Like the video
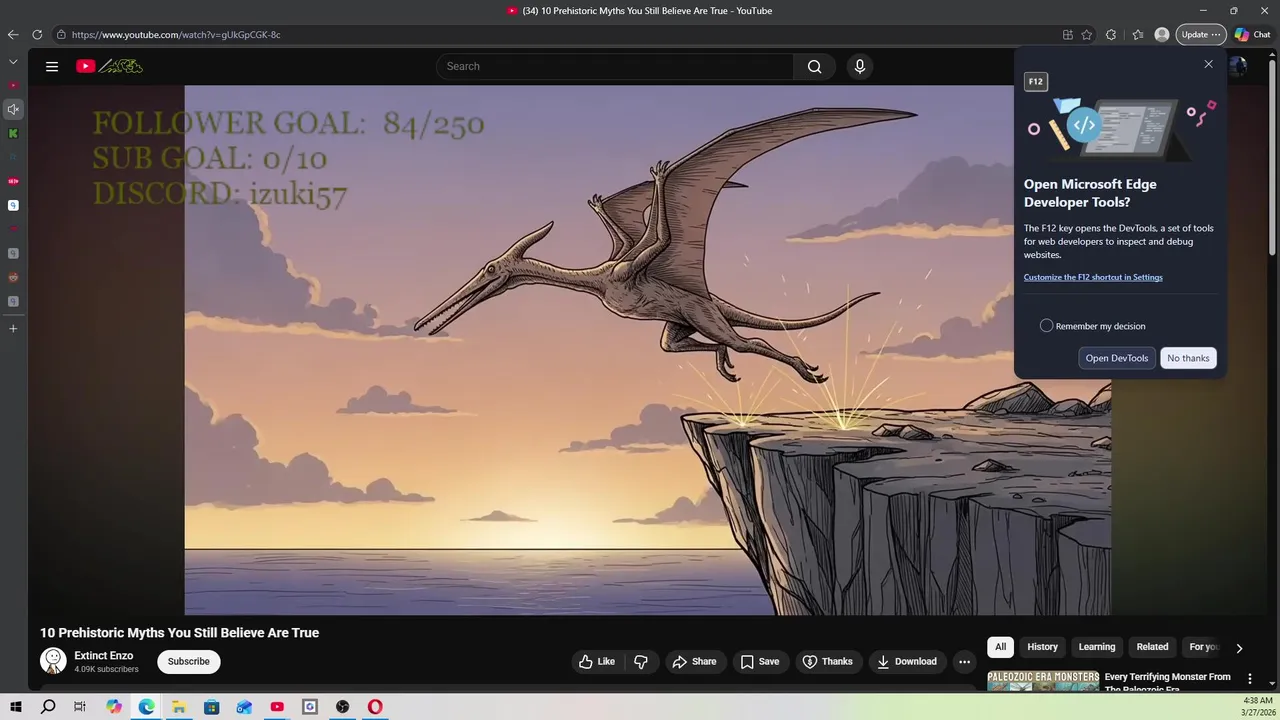 pyautogui.click(x=597, y=661)
